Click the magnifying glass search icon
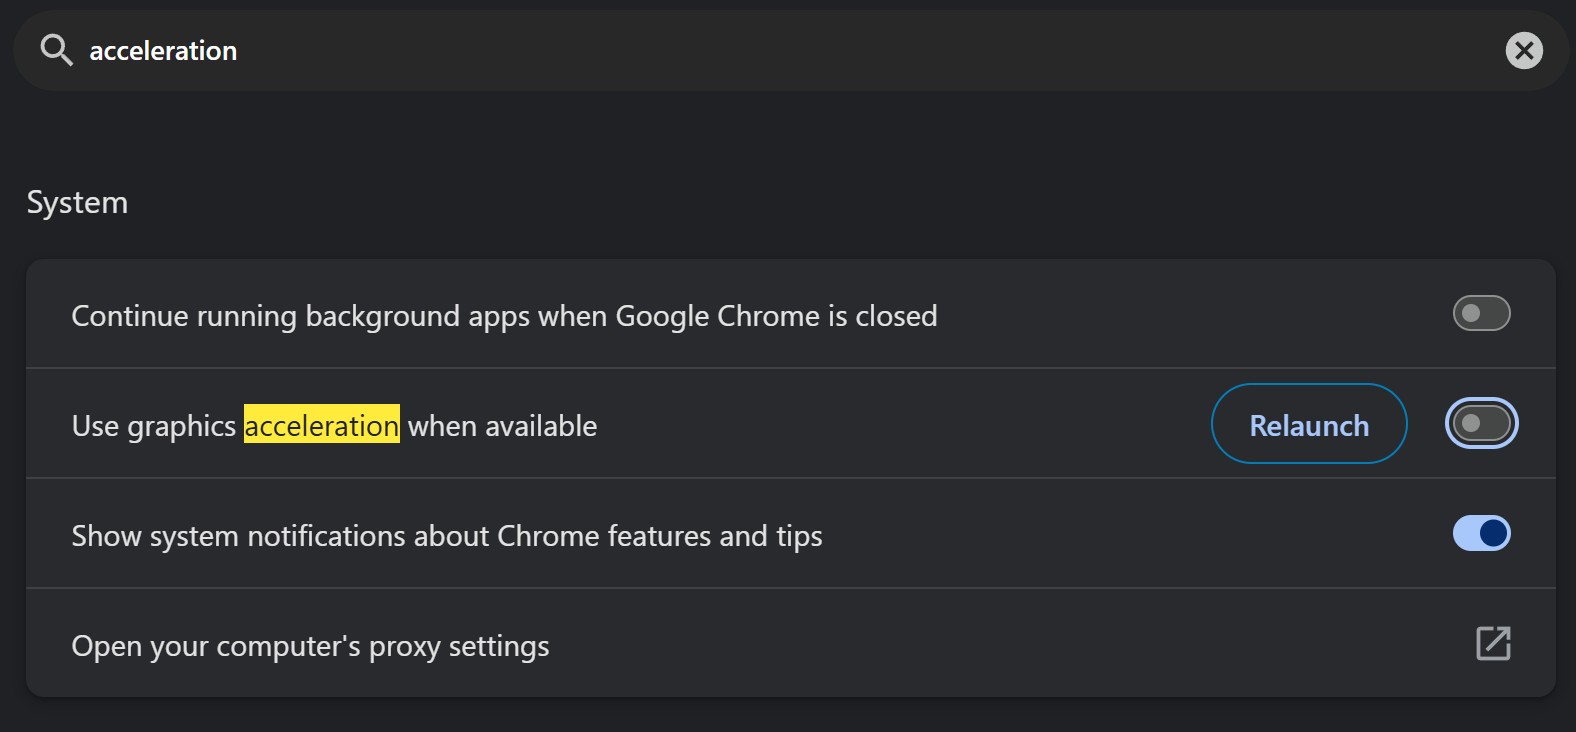This screenshot has width=1576, height=732. [56, 50]
